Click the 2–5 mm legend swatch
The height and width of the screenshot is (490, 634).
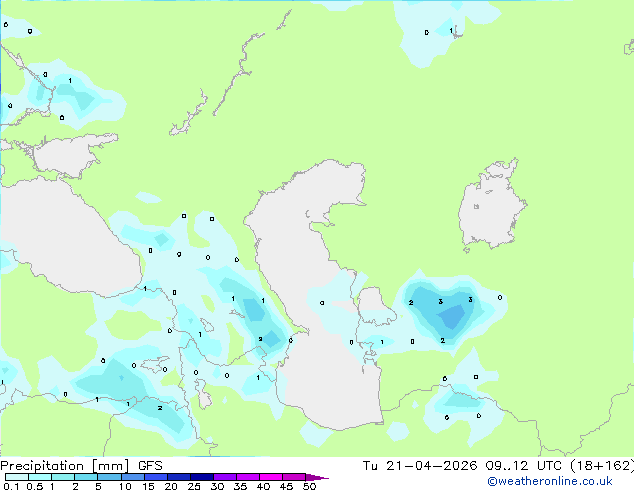(86, 477)
